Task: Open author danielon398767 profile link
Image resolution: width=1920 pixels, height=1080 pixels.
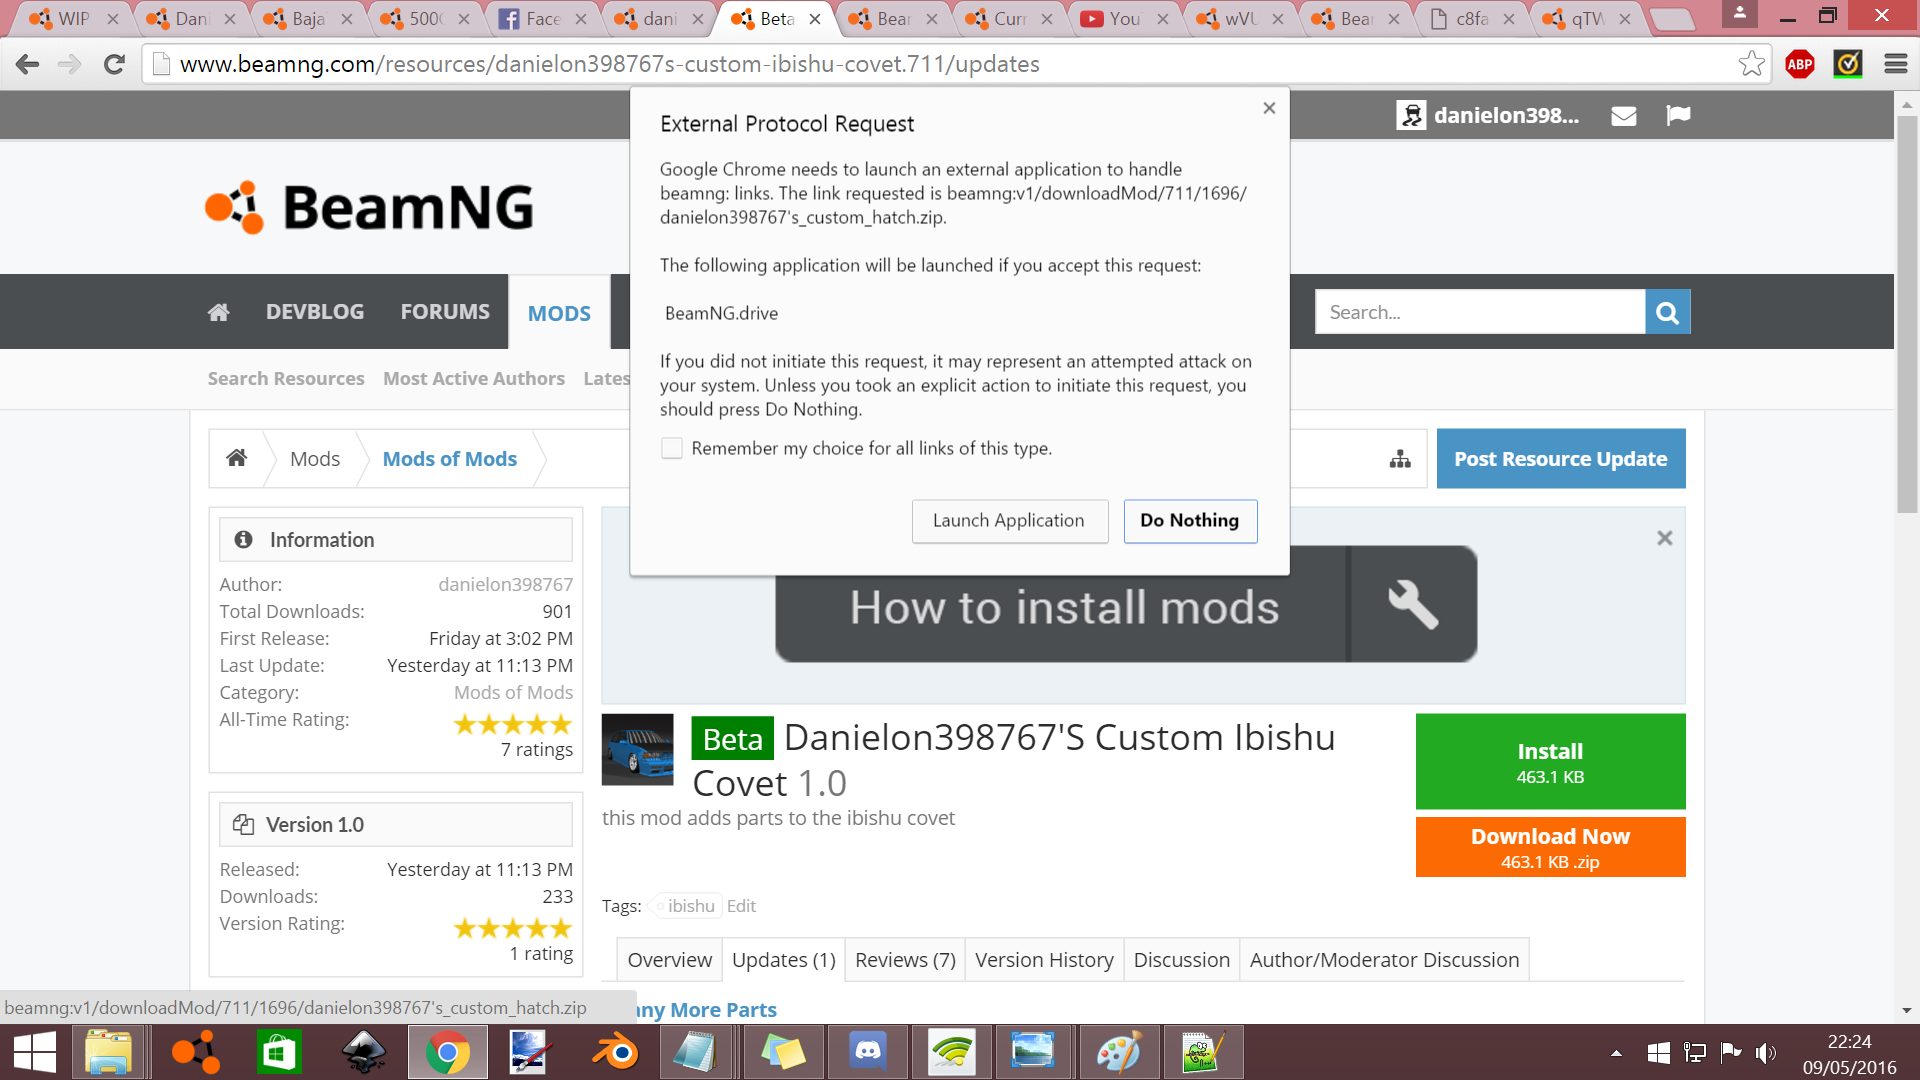Action: [x=505, y=584]
